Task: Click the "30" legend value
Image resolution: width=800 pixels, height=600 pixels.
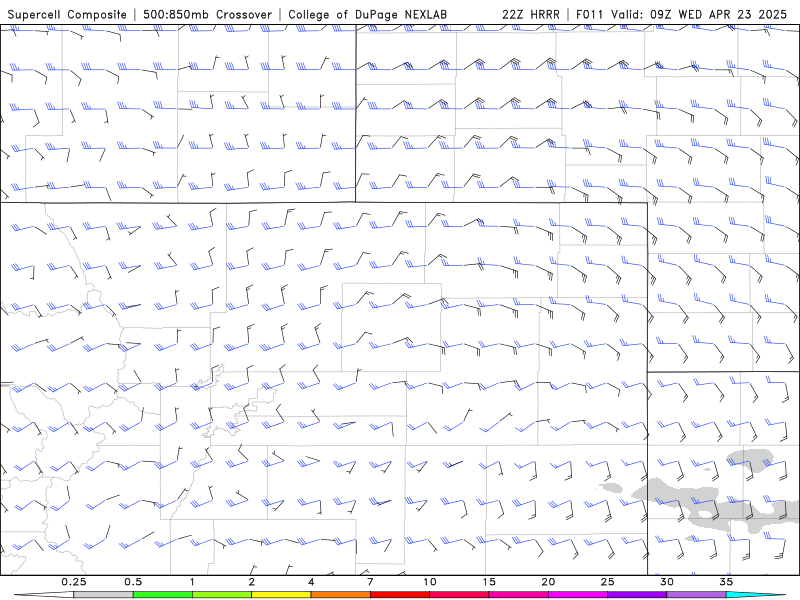Action: click(x=666, y=582)
